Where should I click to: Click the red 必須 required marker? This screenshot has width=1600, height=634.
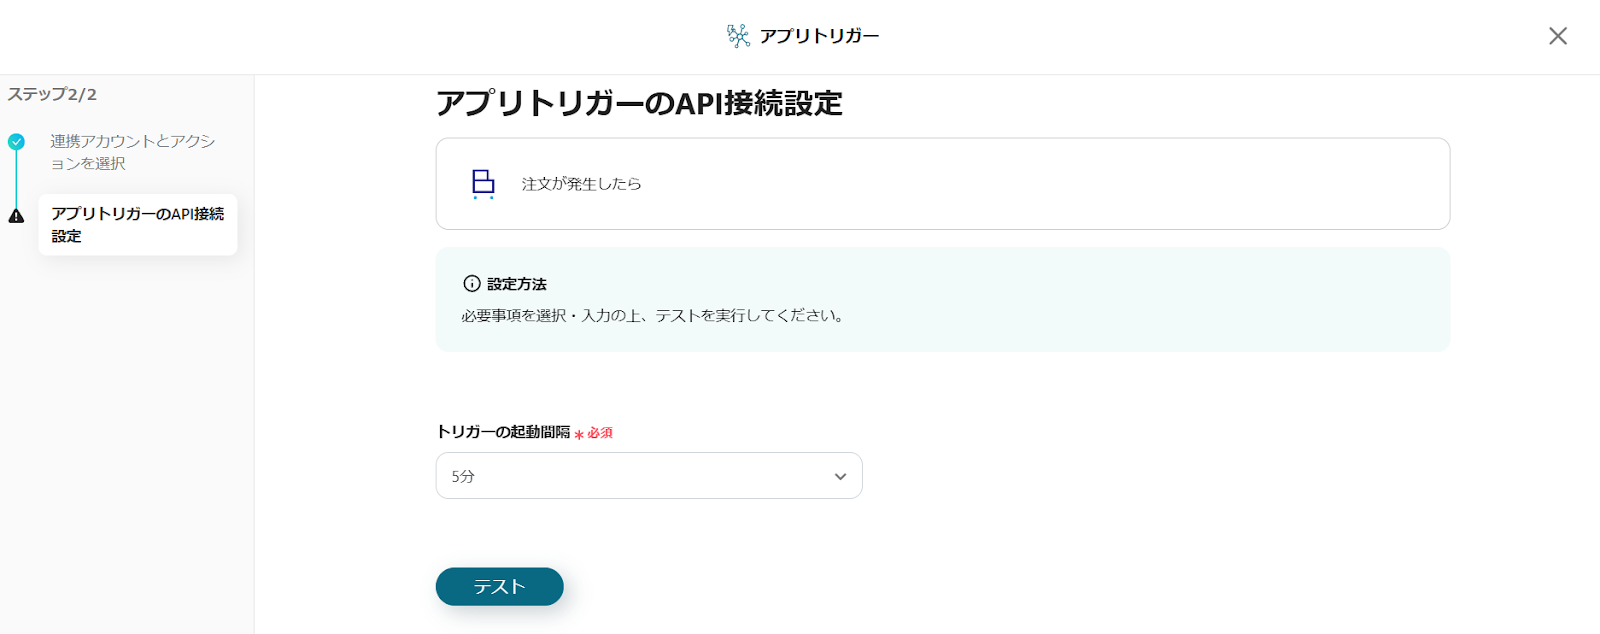pos(599,433)
